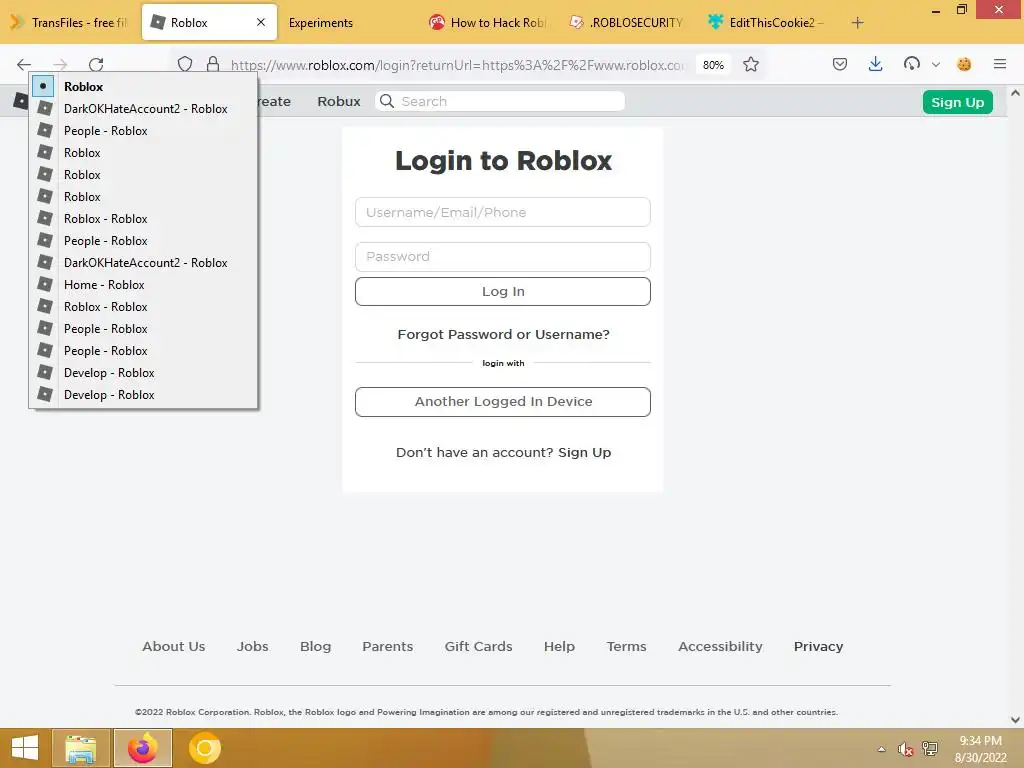
Task: Open Forgot Password or Username link
Action: 503,334
